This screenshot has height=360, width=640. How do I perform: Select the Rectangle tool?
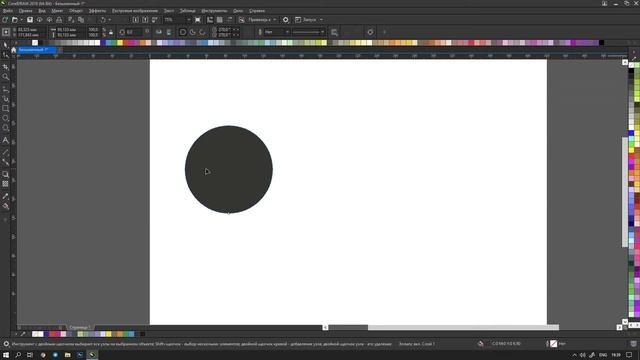tap(5, 109)
